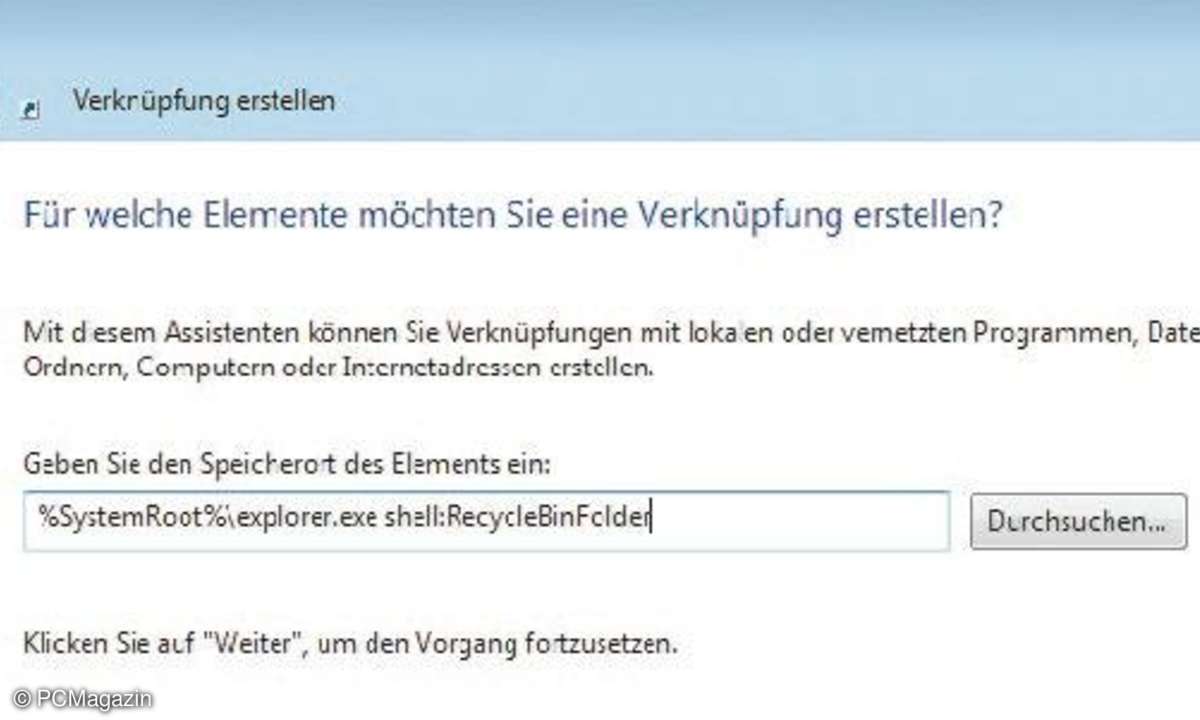
Task: Click the Mit diesem Assistenten description line
Action: [610, 332]
